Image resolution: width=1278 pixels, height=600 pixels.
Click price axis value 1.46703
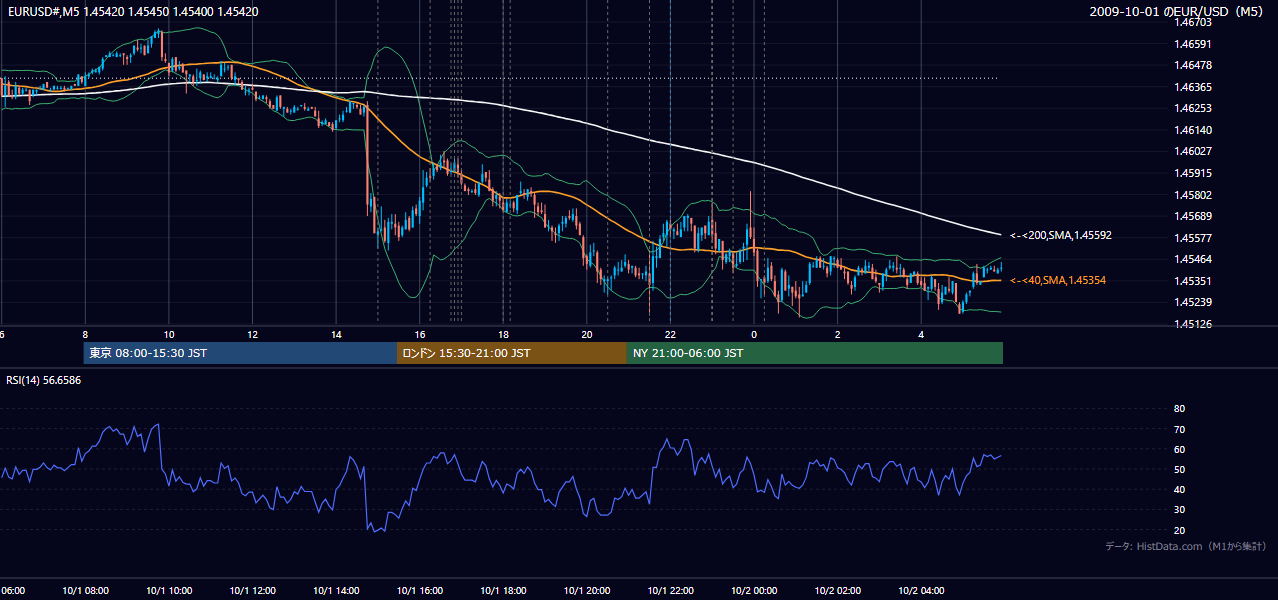click(1192, 22)
